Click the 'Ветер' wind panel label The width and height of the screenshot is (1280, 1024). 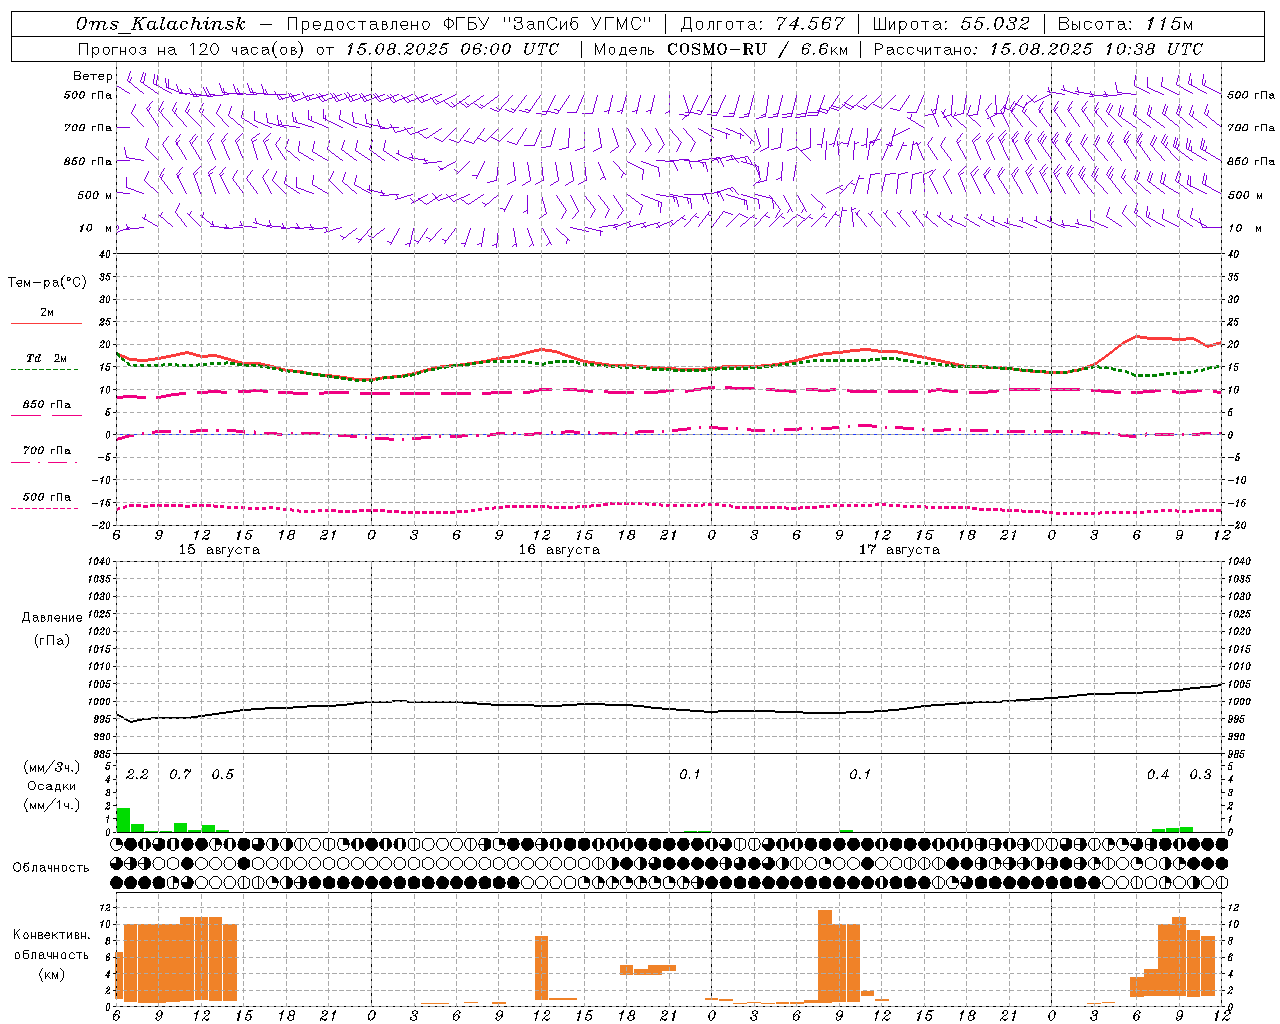(x=93, y=76)
